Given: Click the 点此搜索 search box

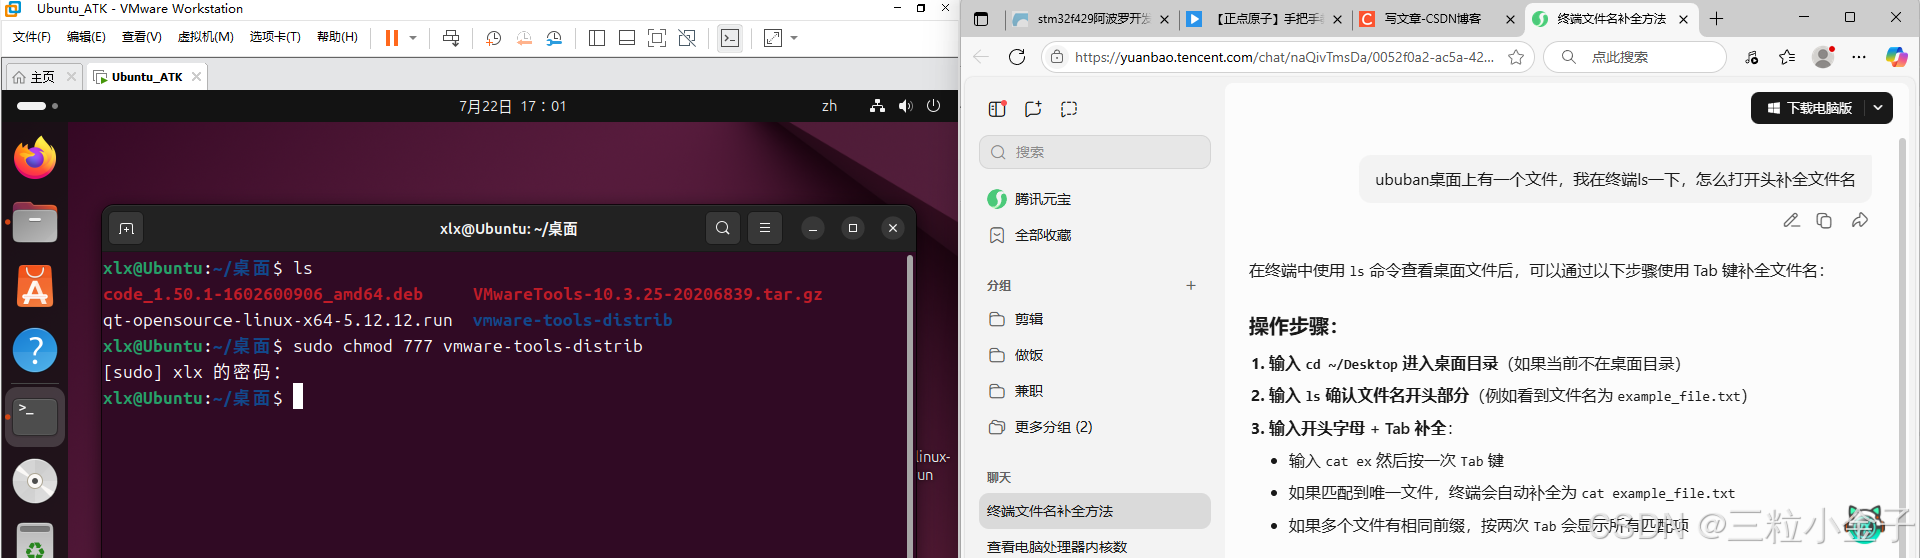Looking at the screenshot, I should coord(1635,57).
